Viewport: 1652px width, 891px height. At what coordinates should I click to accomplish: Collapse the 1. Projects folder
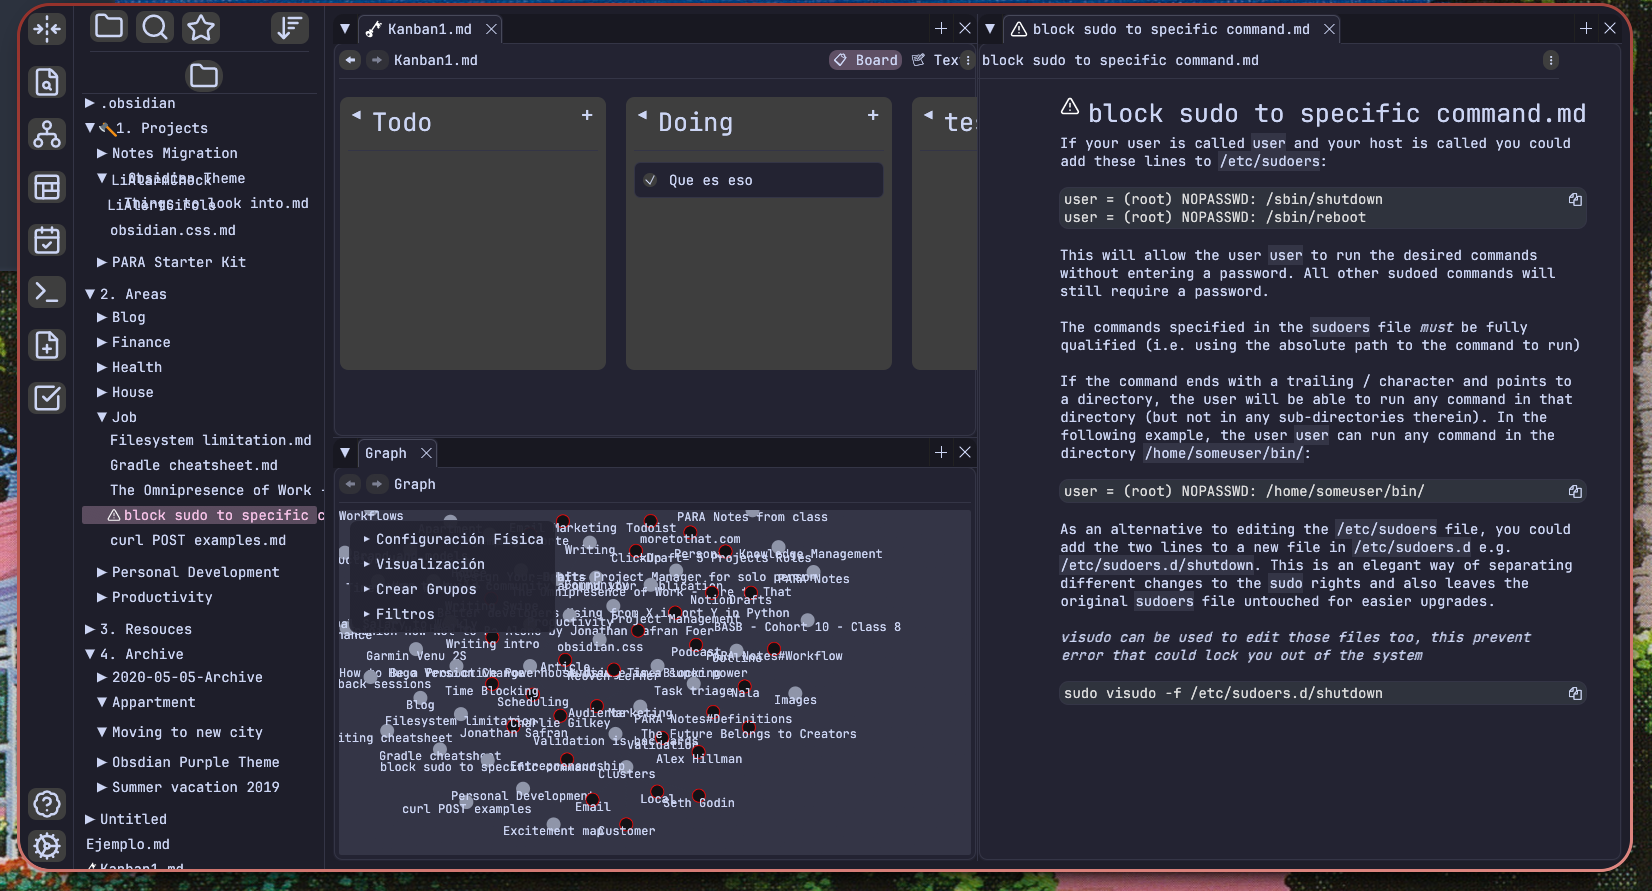90,128
